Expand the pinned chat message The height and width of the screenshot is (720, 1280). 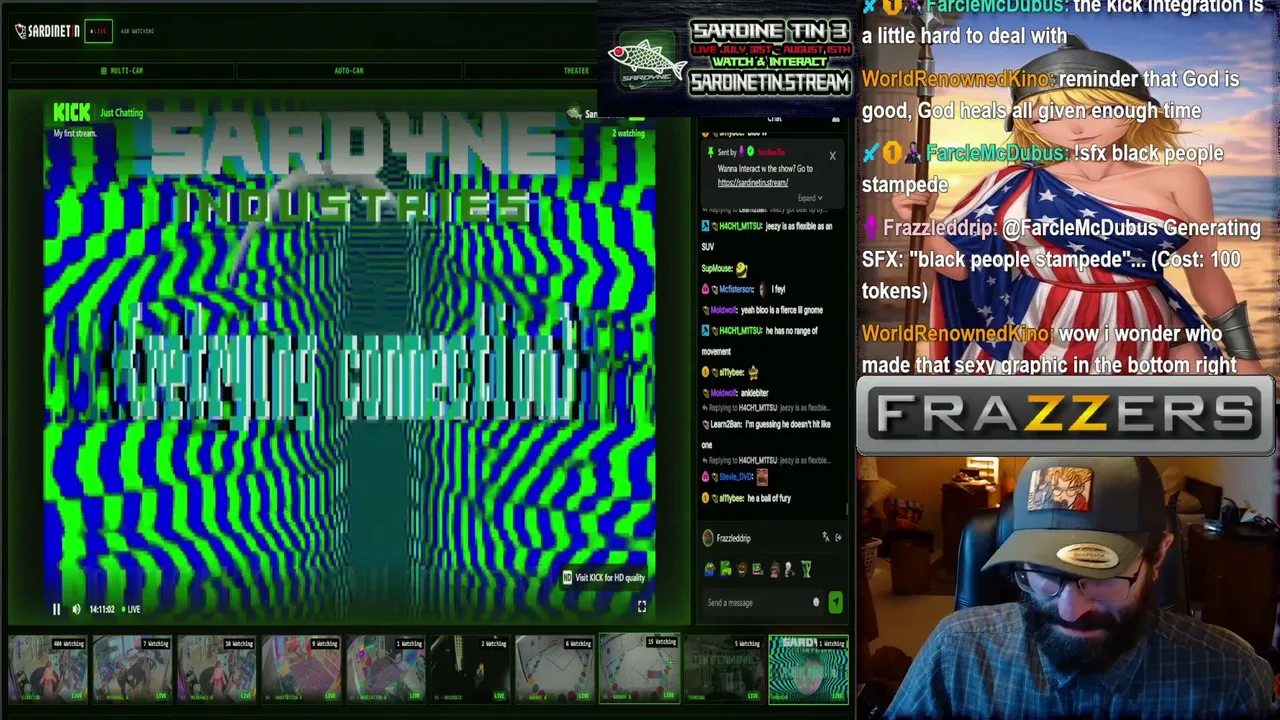point(809,198)
